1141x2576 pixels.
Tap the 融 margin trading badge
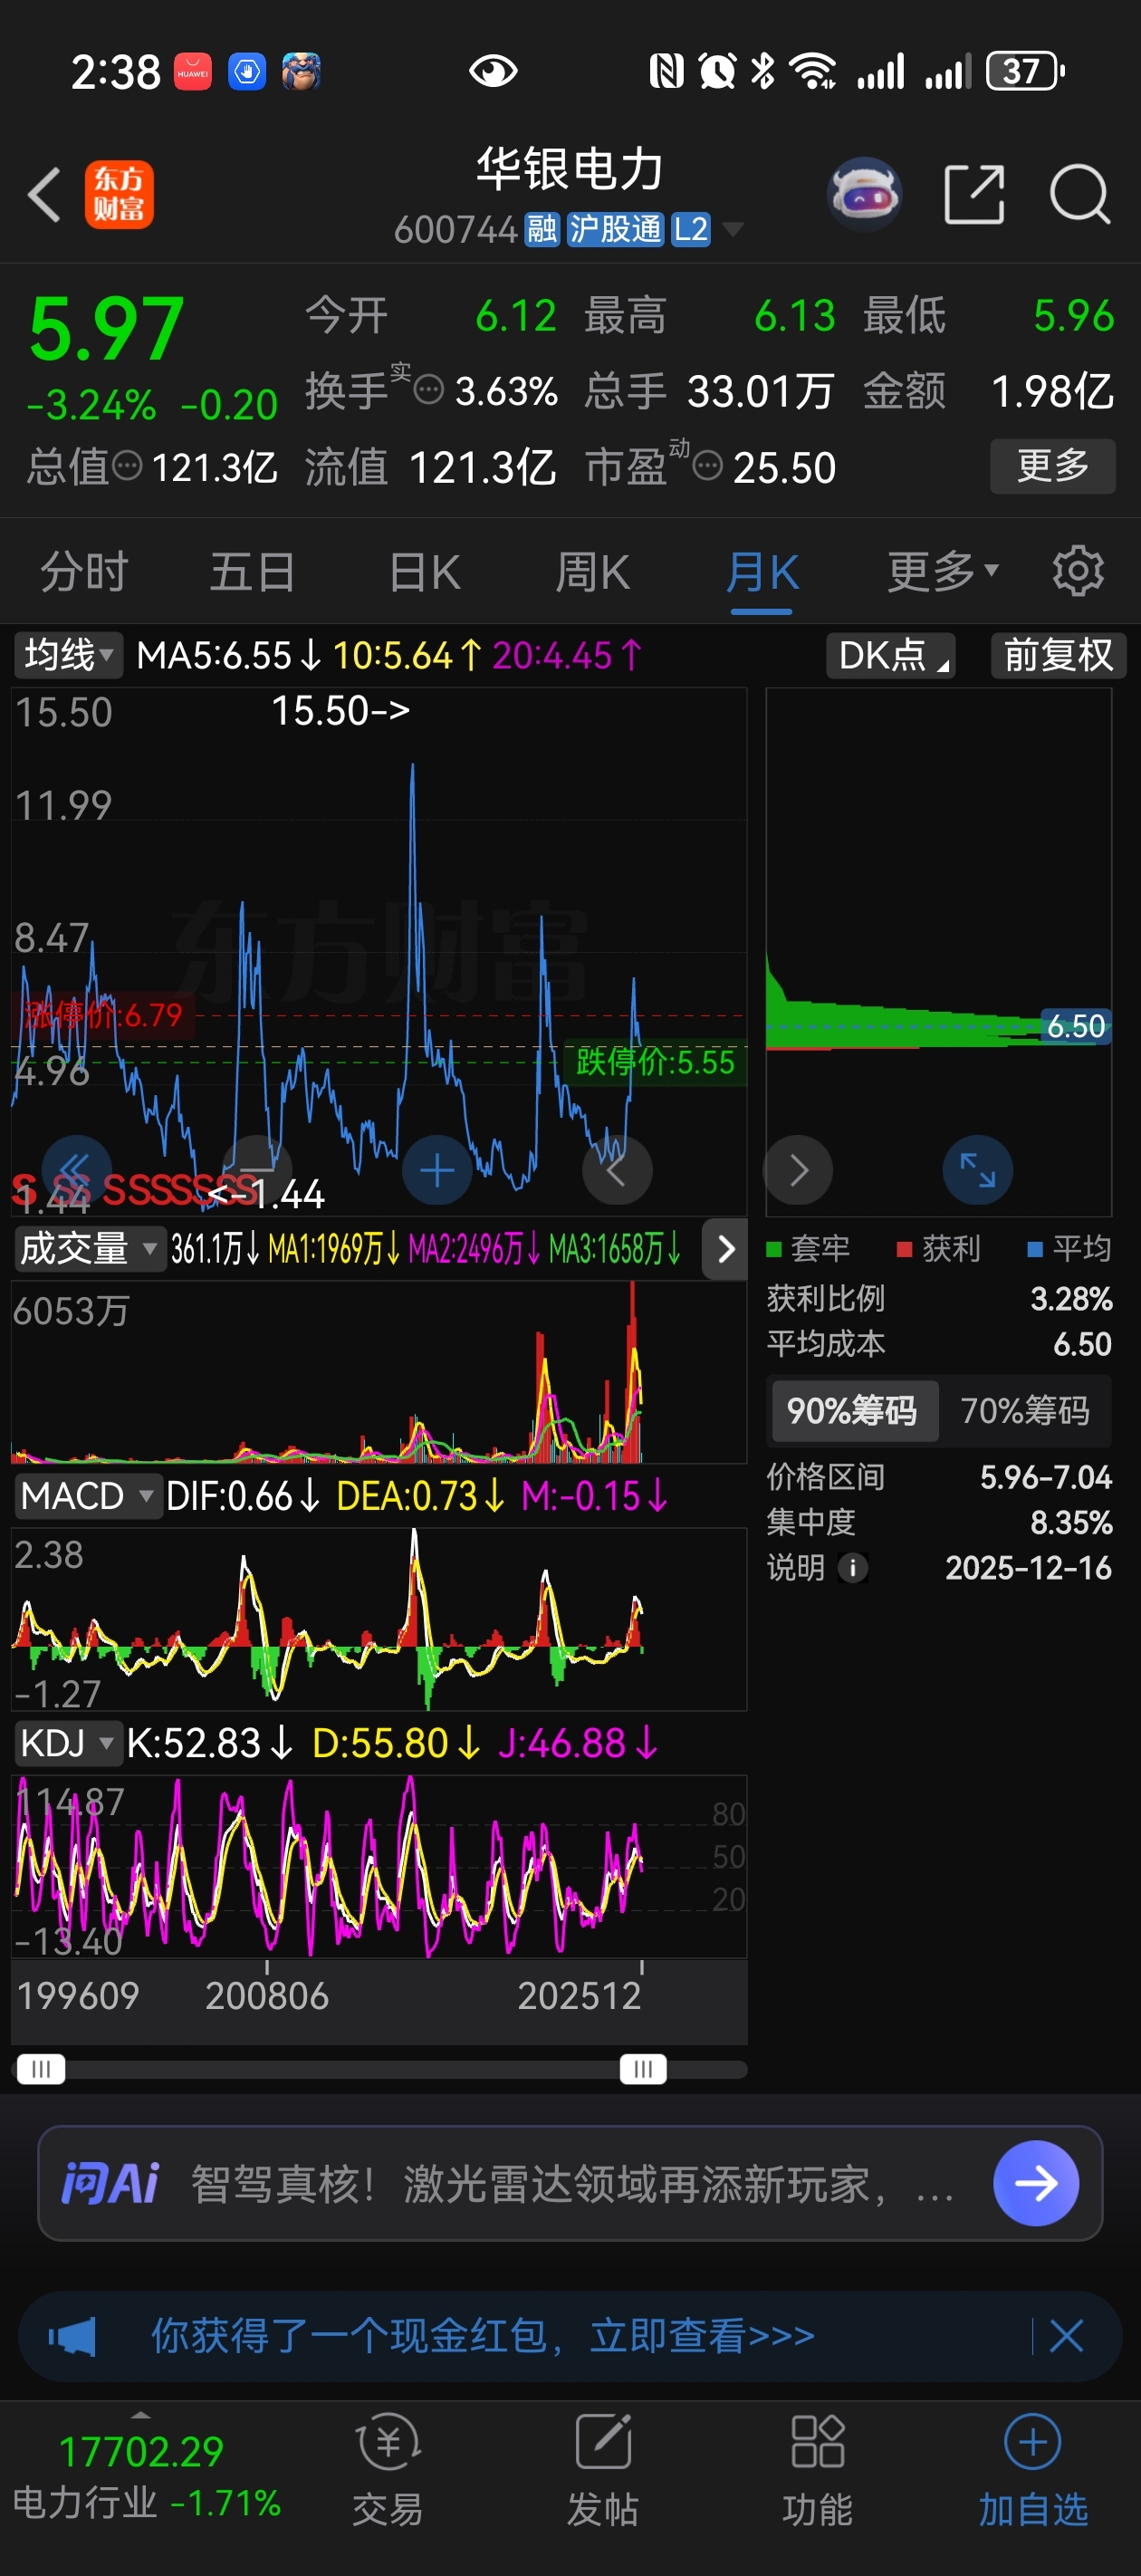542,229
